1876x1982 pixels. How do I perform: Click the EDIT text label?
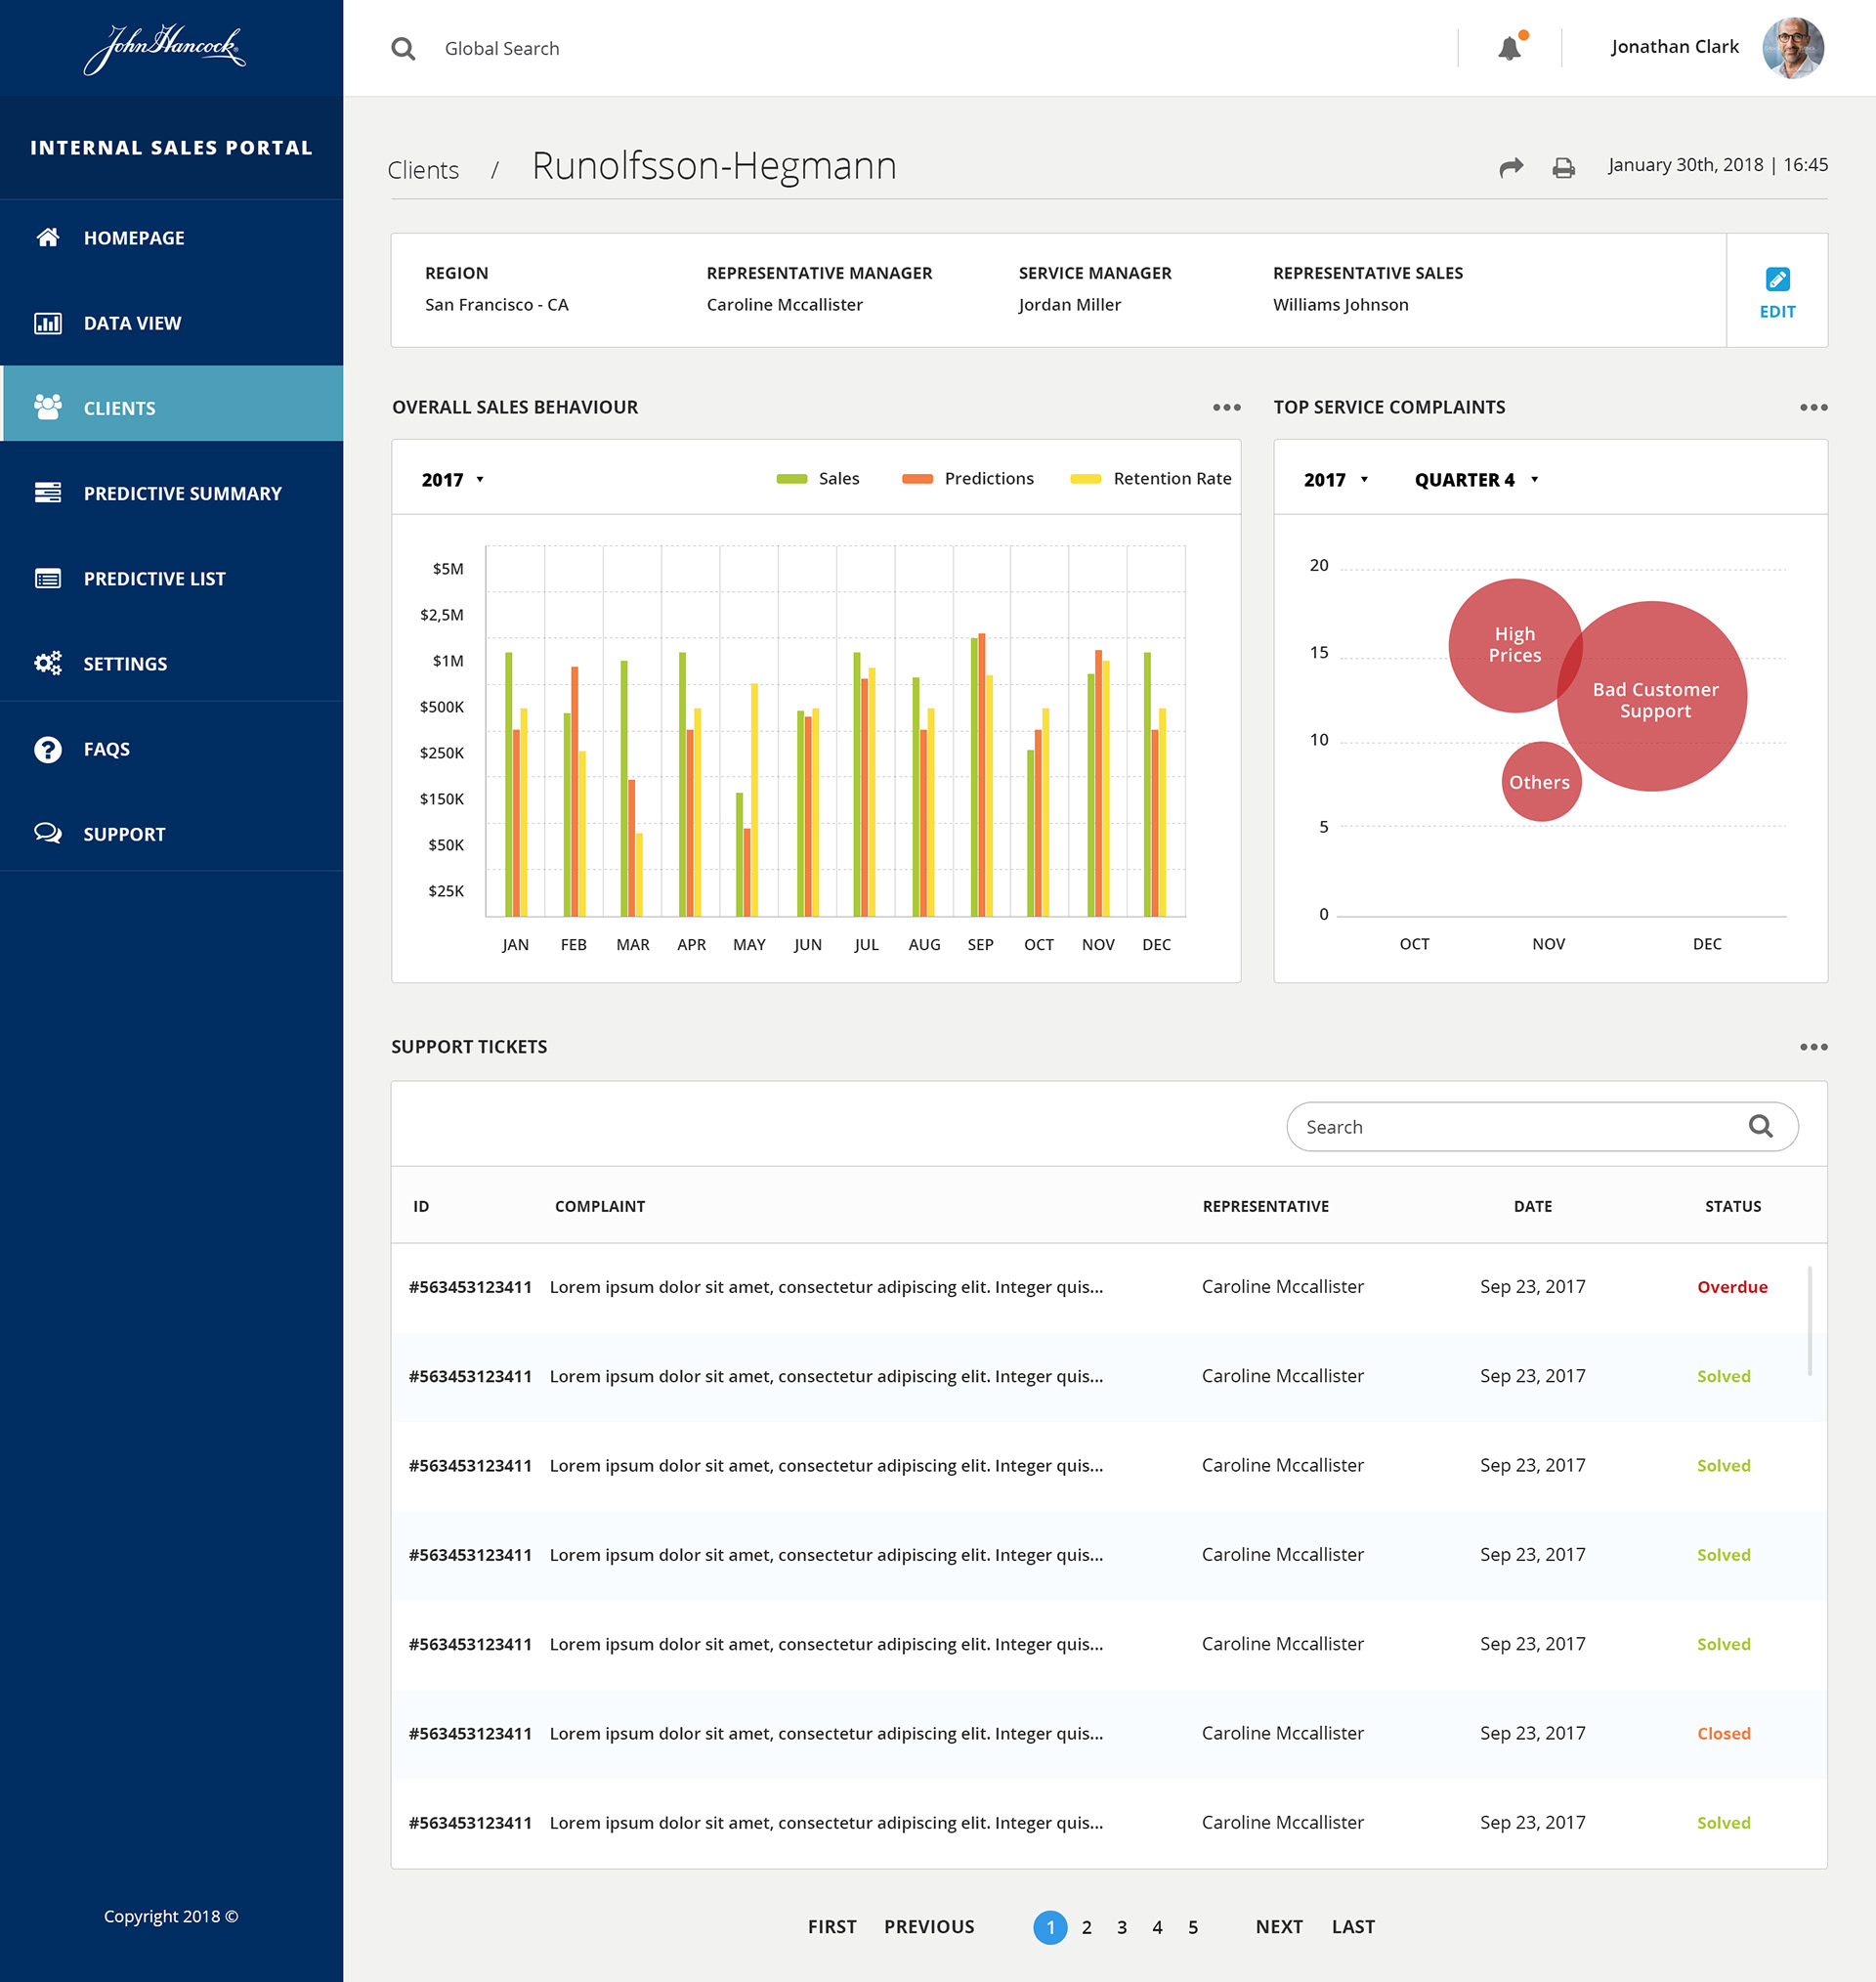coord(1777,312)
